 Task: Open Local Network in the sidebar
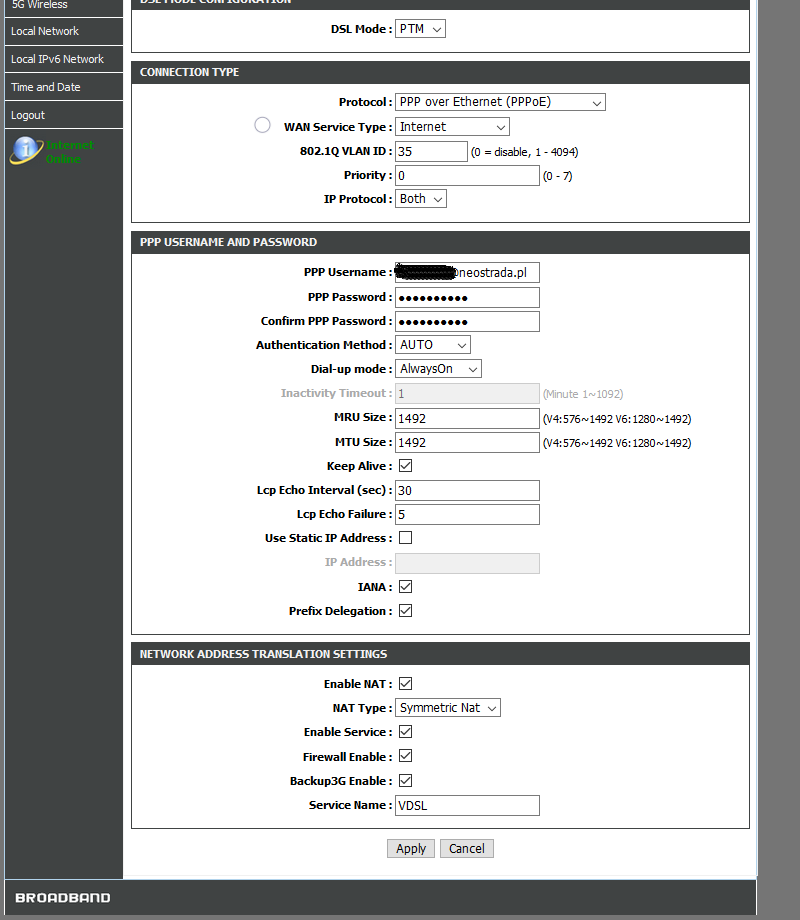coord(45,31)
